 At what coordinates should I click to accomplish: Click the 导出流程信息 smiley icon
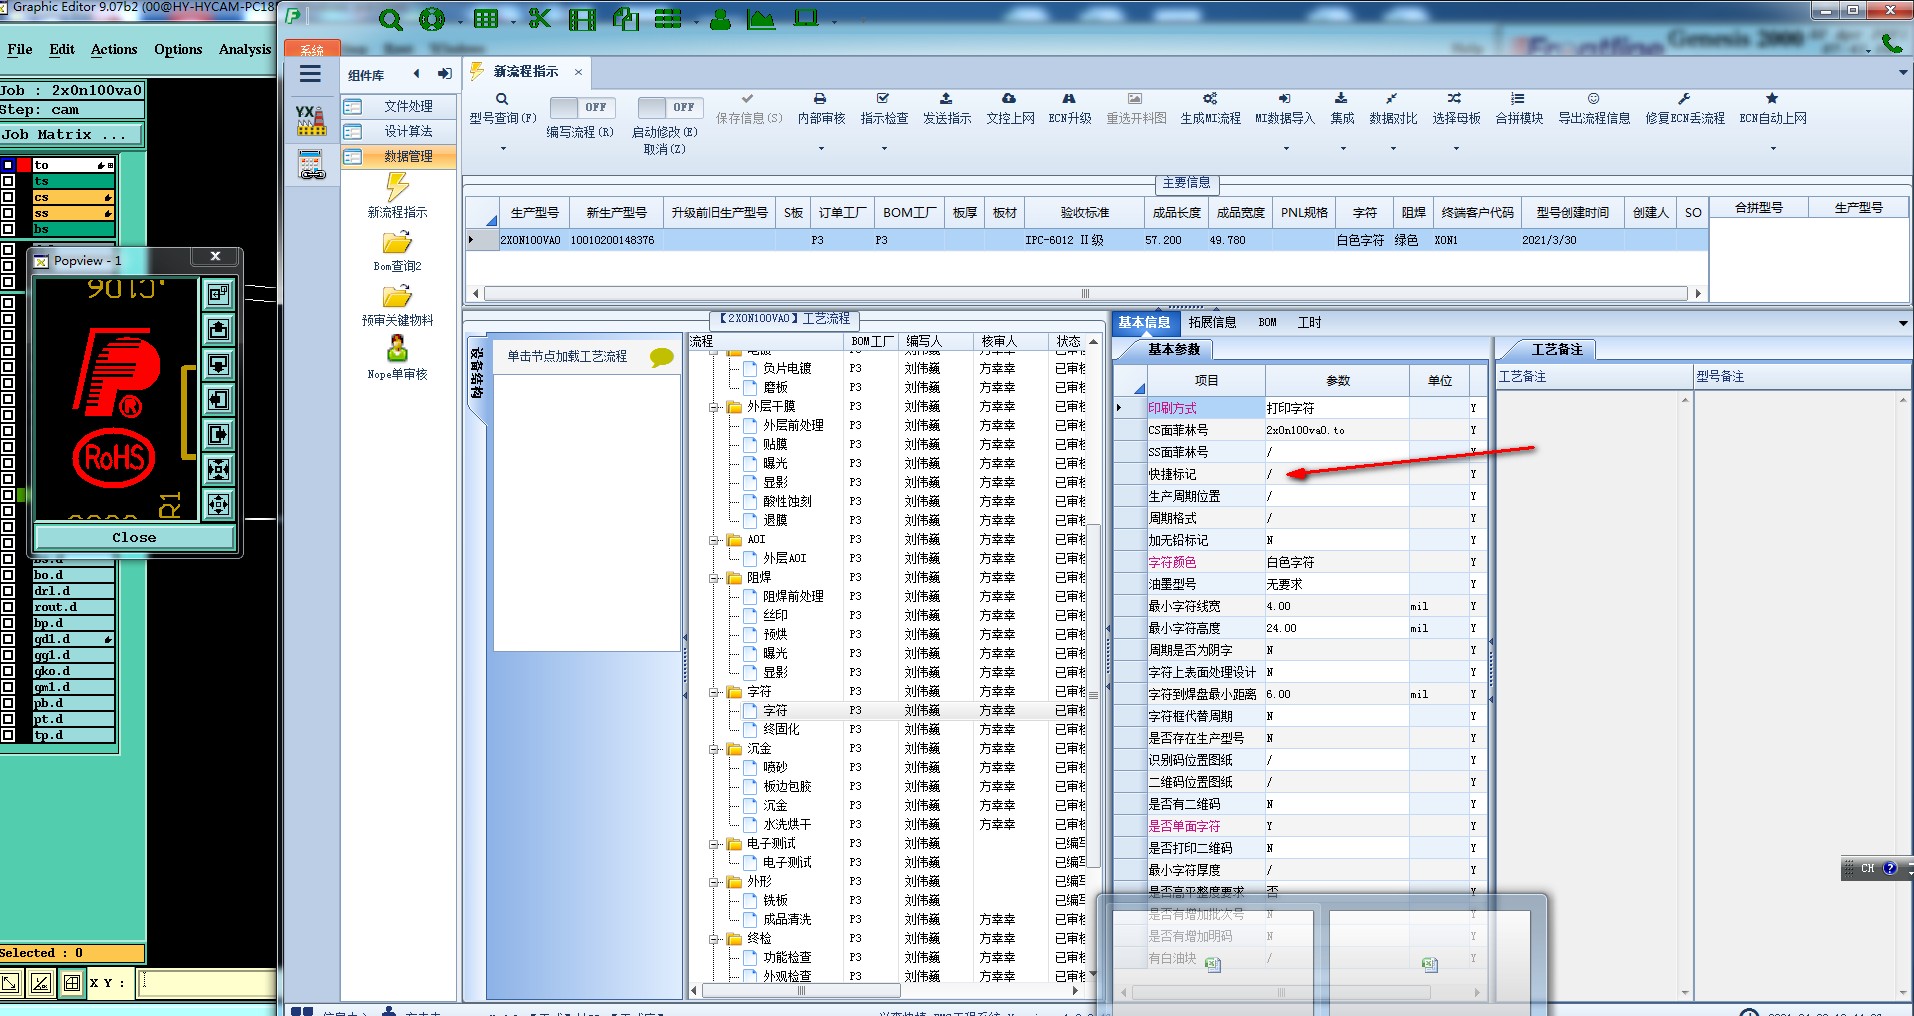coord(1593,99)
